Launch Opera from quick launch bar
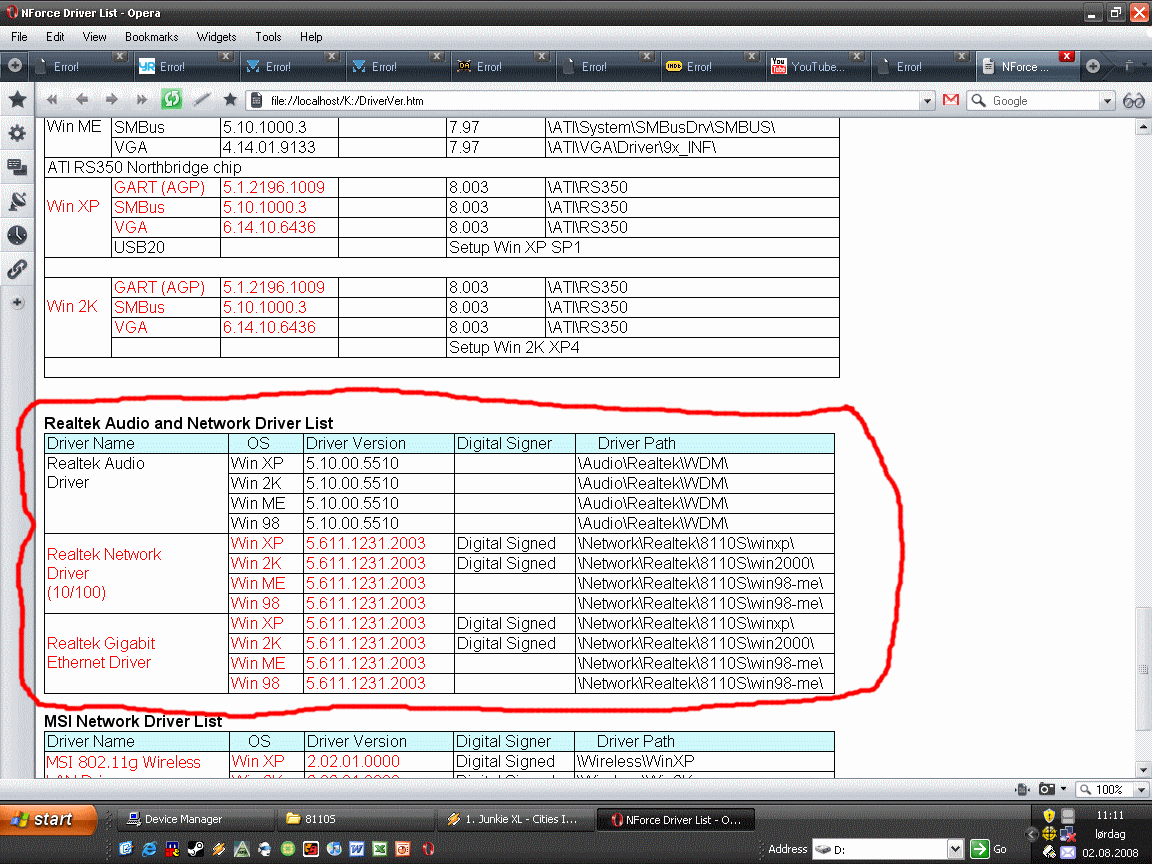The width and height of the screenshot is (1152, 864). click(428, 849)
